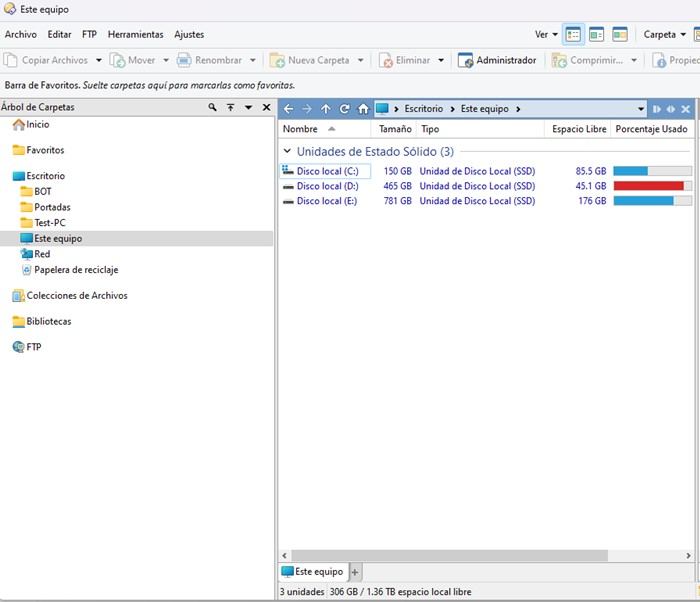Open the folder tree header dropdown arrow
This screenshot has width=700, height=602.
[x=249, y=107]
